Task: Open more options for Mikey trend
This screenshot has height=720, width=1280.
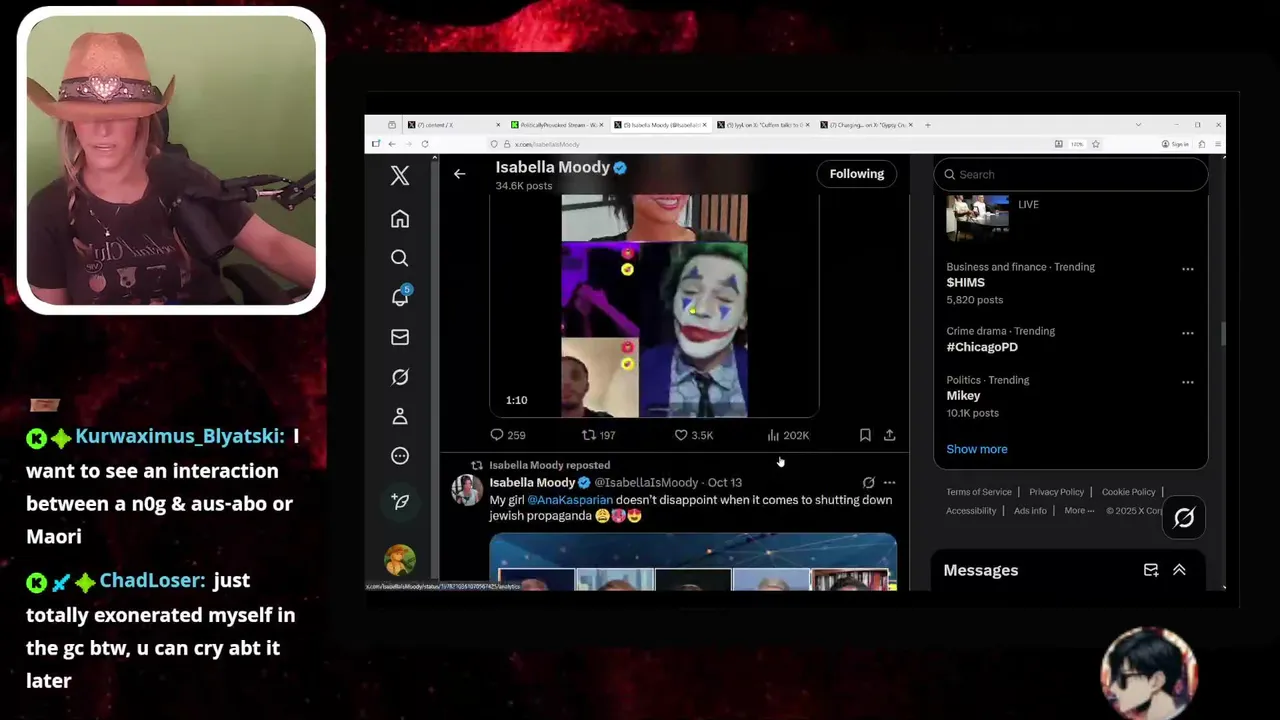Action: tap(1188, 382)
